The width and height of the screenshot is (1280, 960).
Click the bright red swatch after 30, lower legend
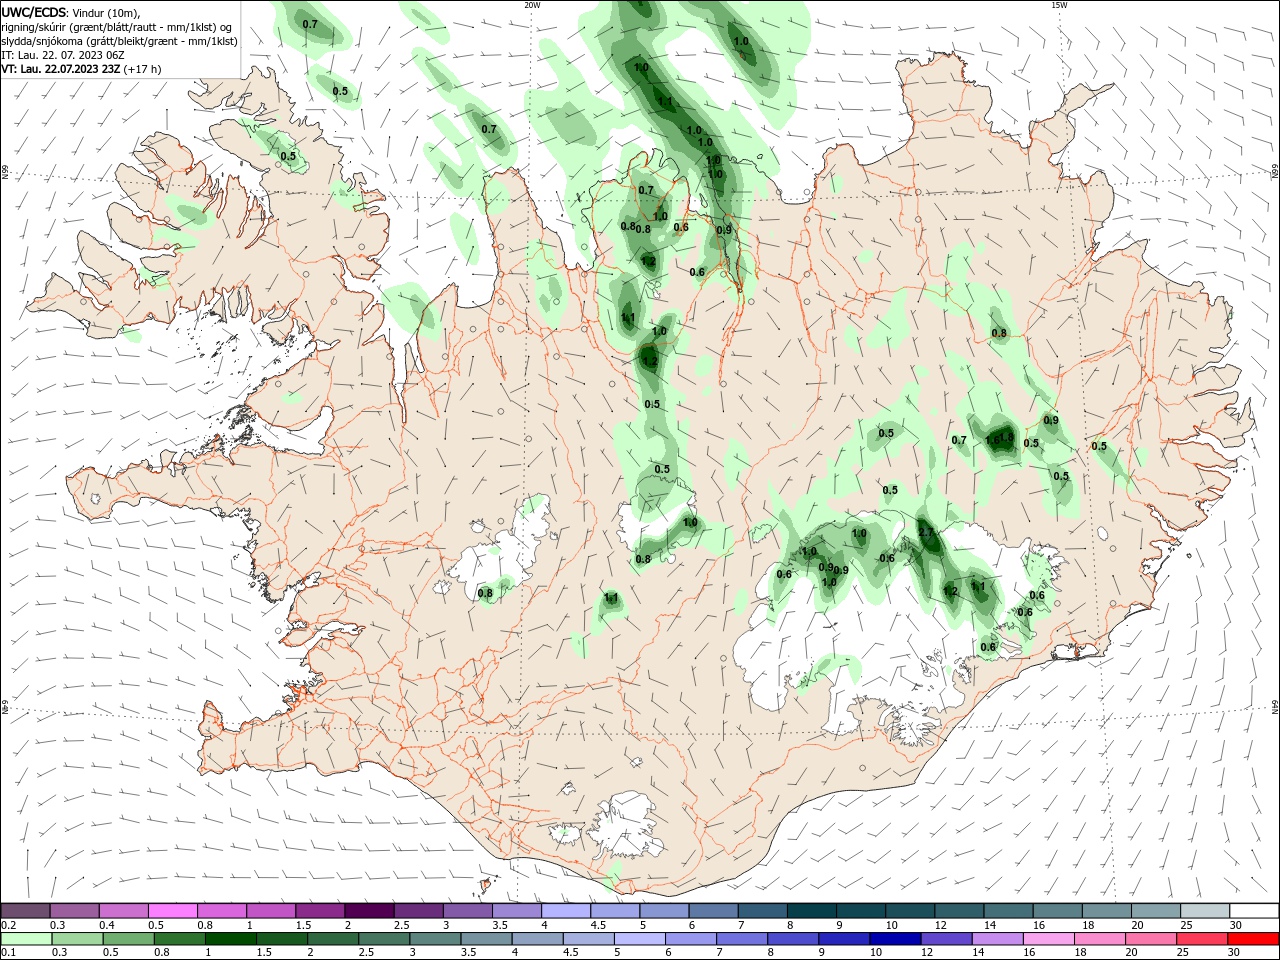(x=1254, y=939)
